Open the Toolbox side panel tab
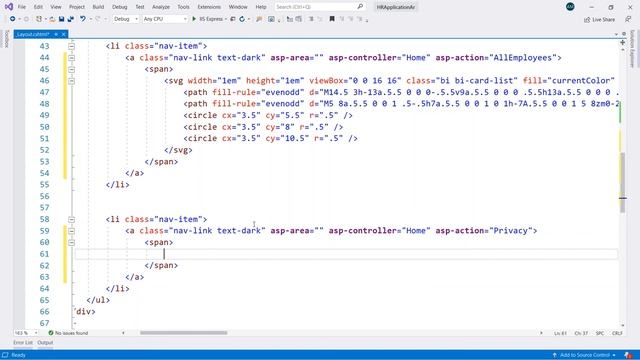 click(x=6, y=39)
